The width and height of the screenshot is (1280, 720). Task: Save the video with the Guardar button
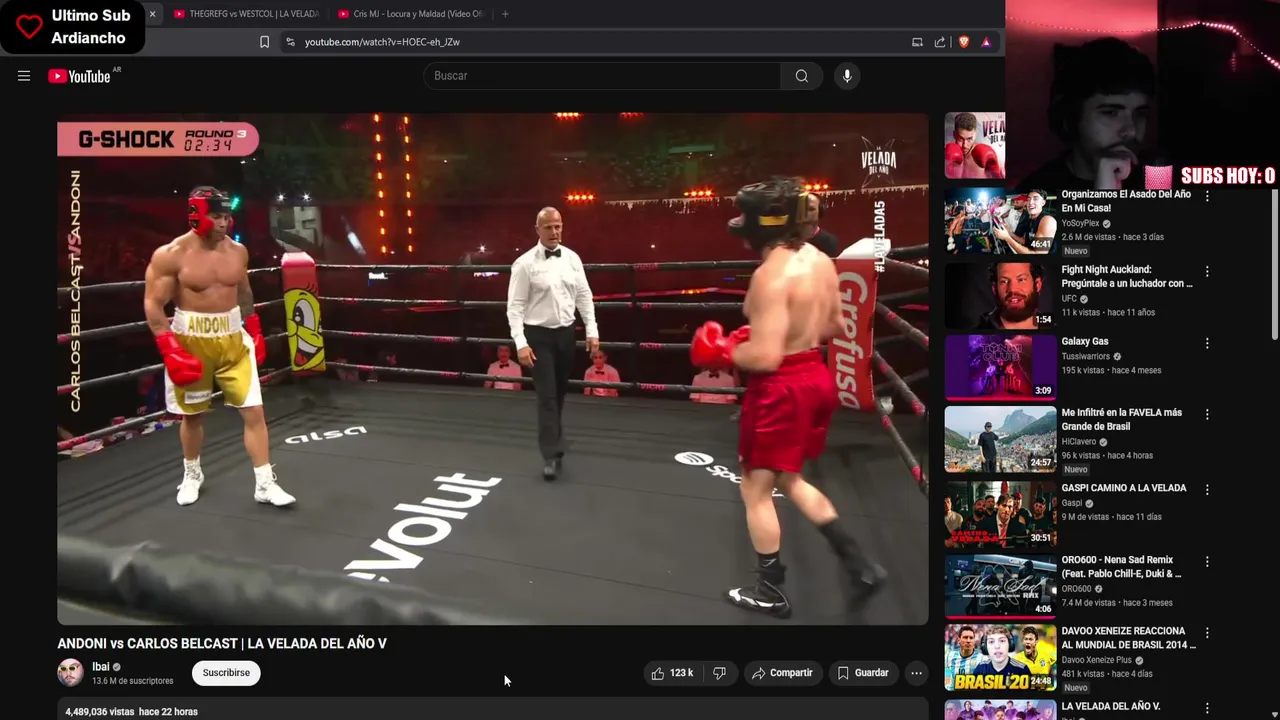(863, 673)
